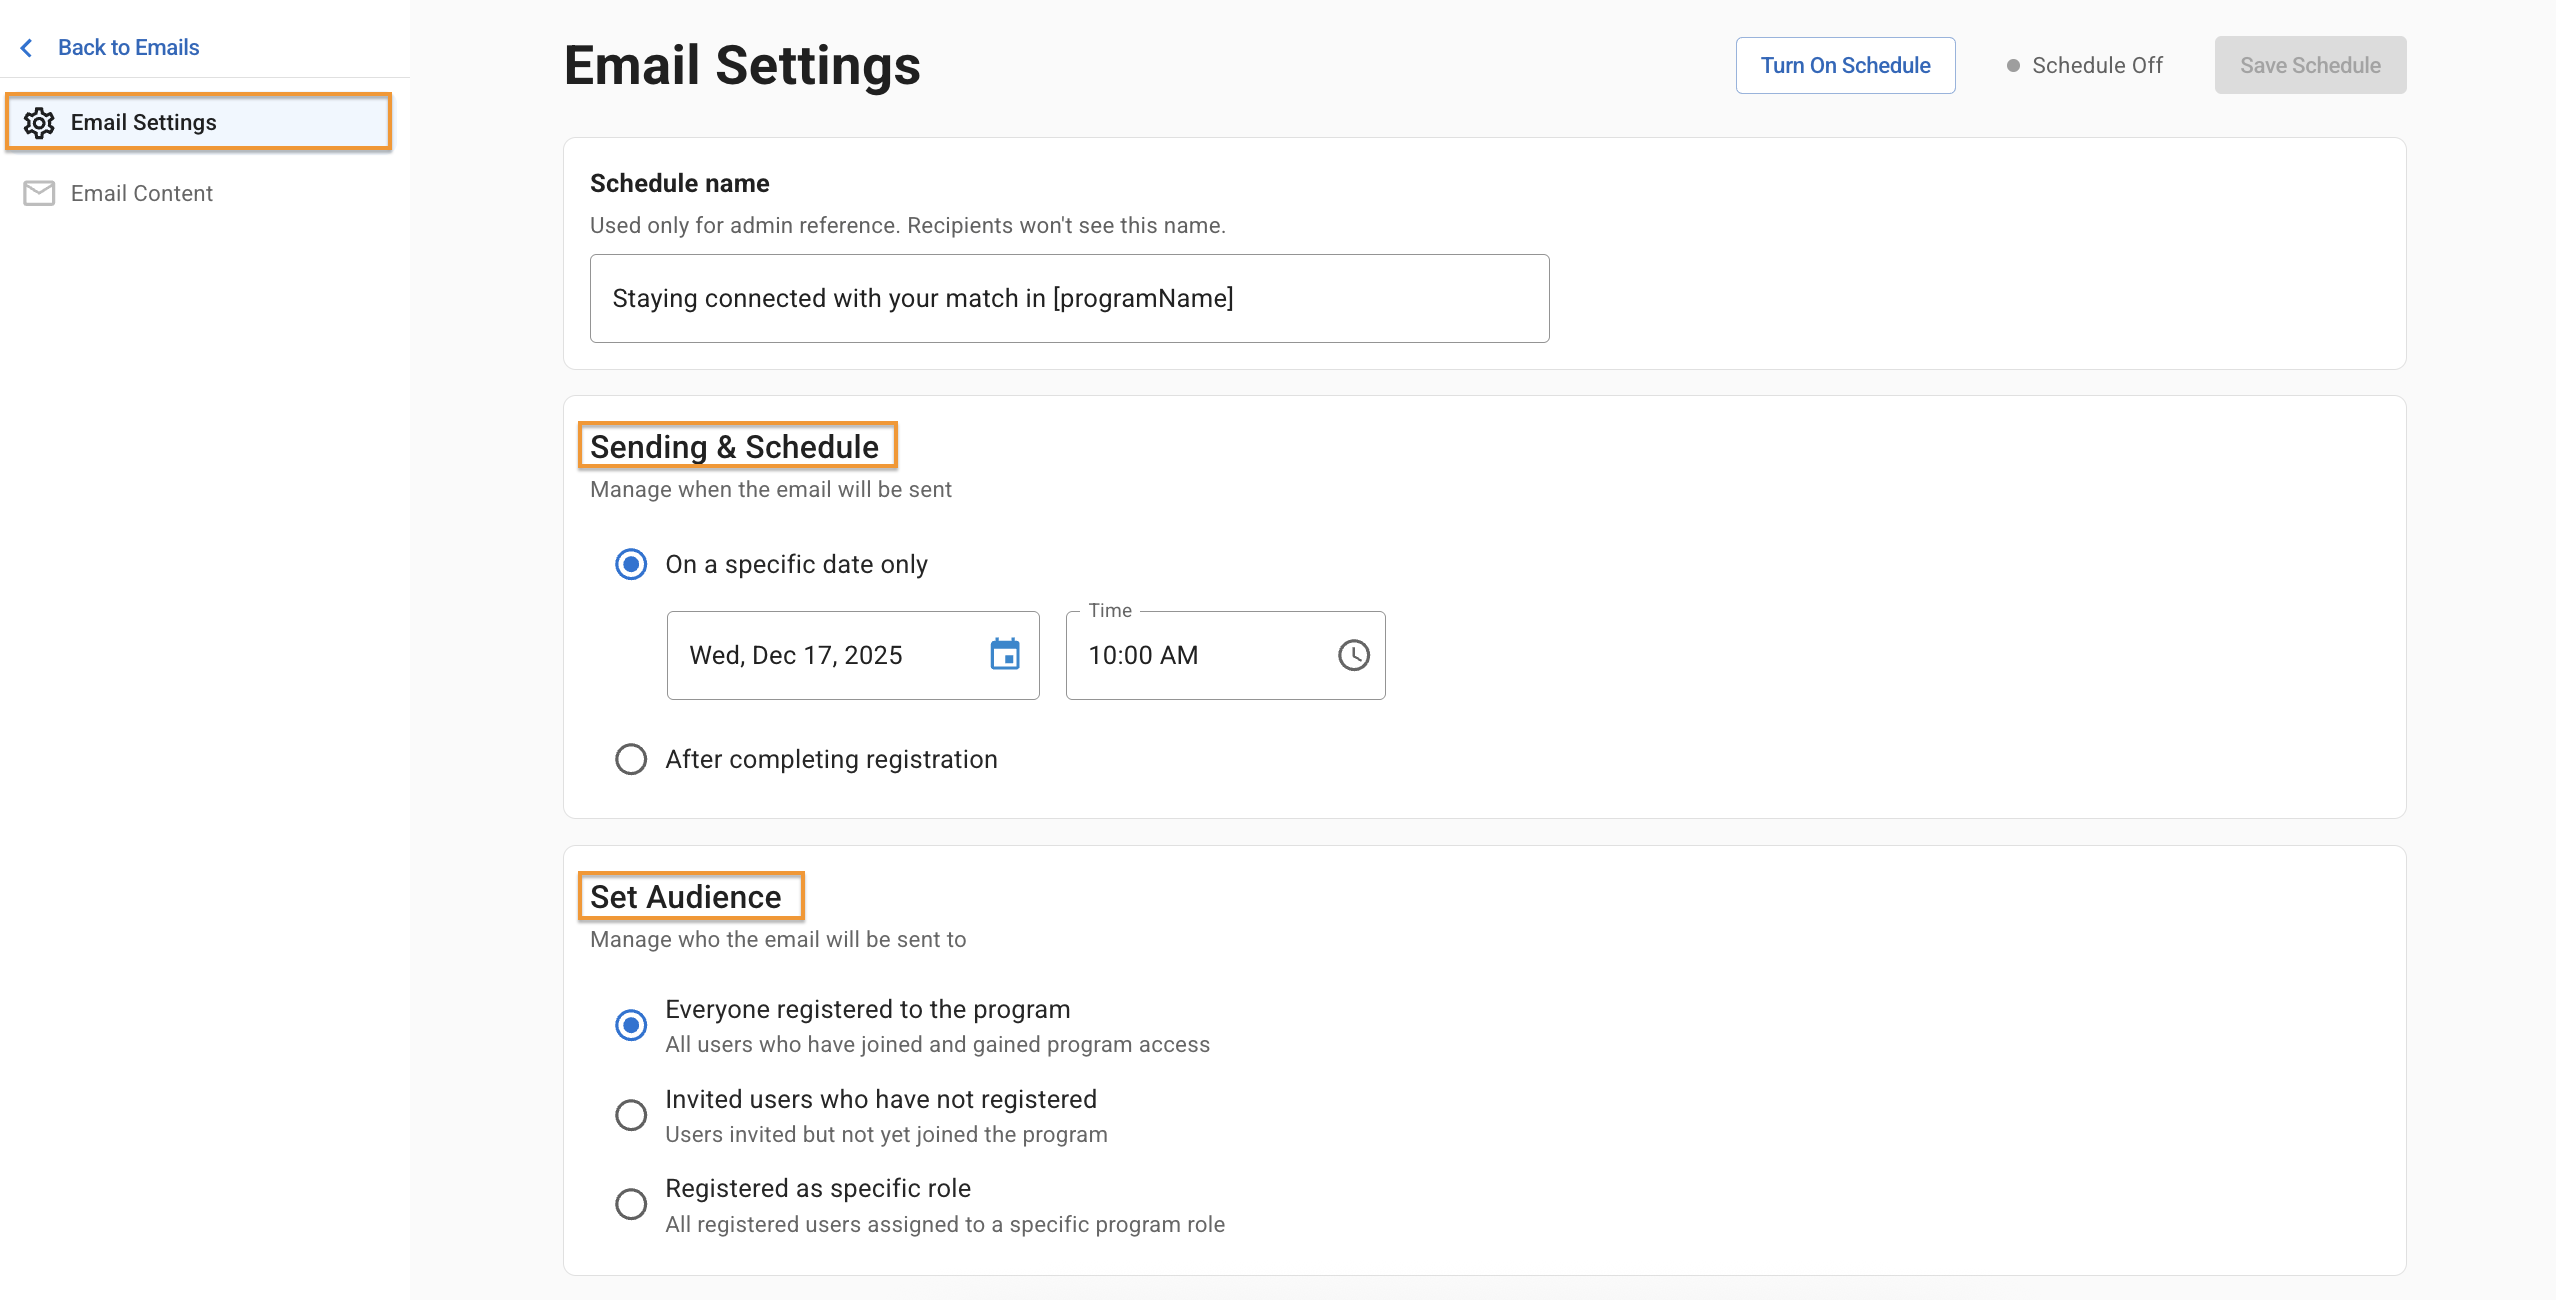The width and height of the screenshot is (2556, 1300).
Task: Switch to the Email Content section
Action: pyautogui.click(x=142, y=193)
